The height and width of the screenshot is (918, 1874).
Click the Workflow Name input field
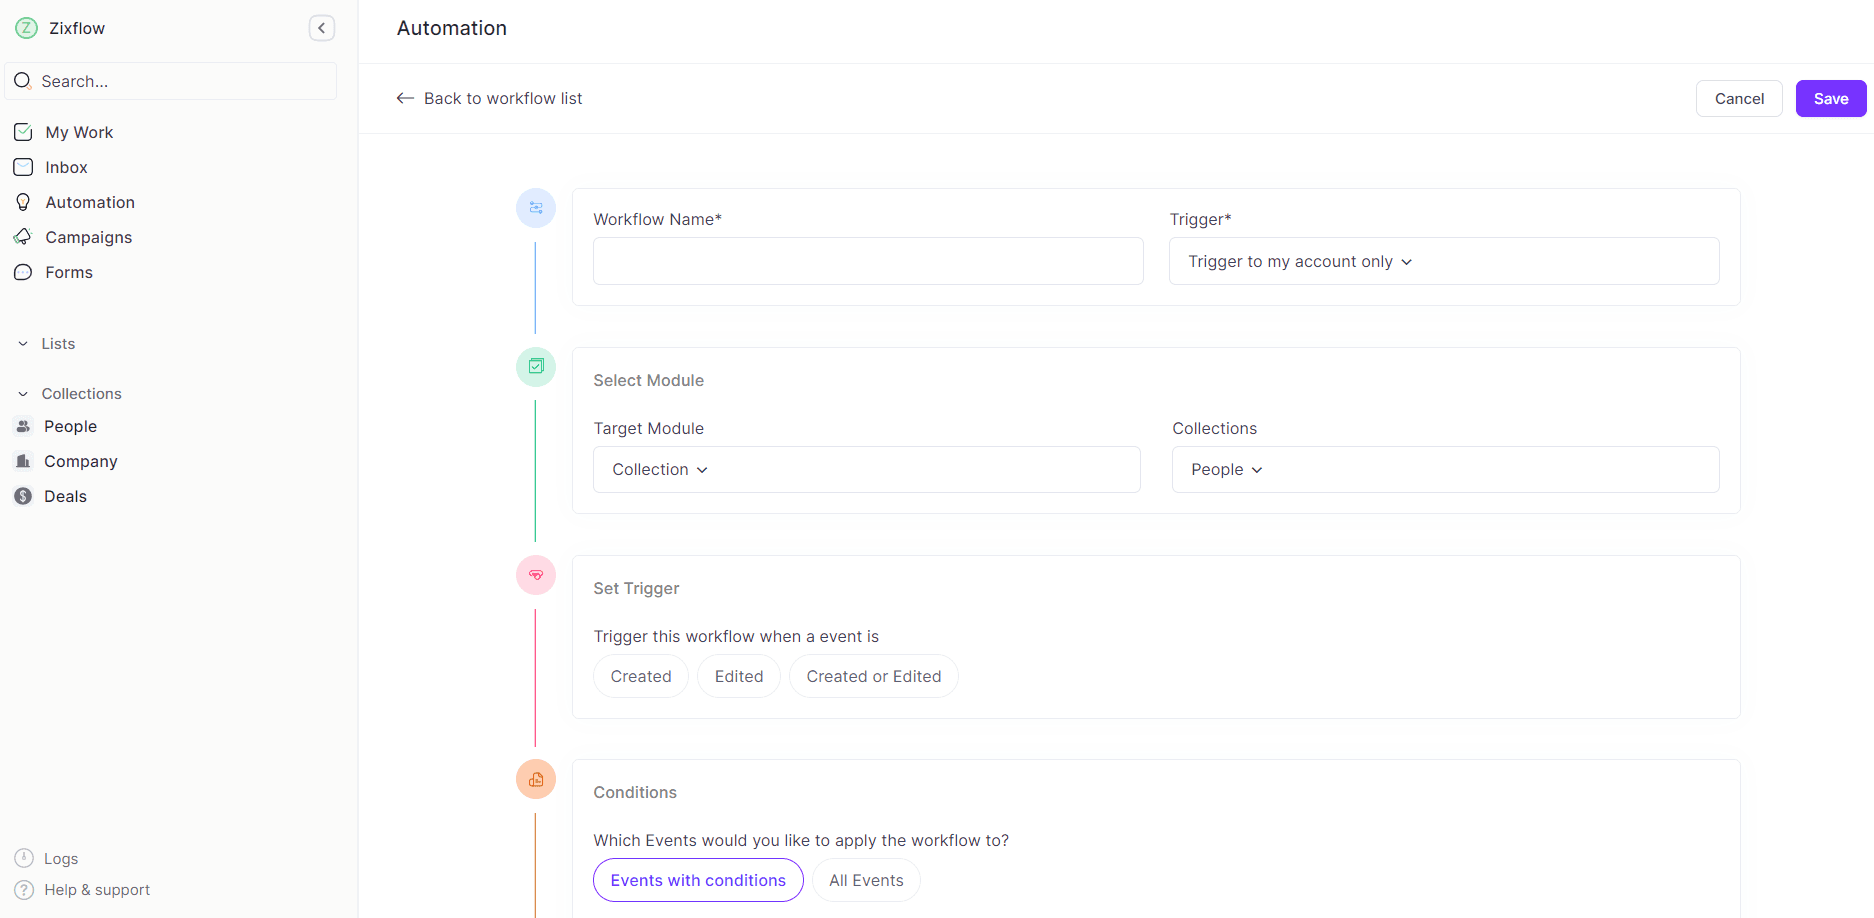coord(867,261)
